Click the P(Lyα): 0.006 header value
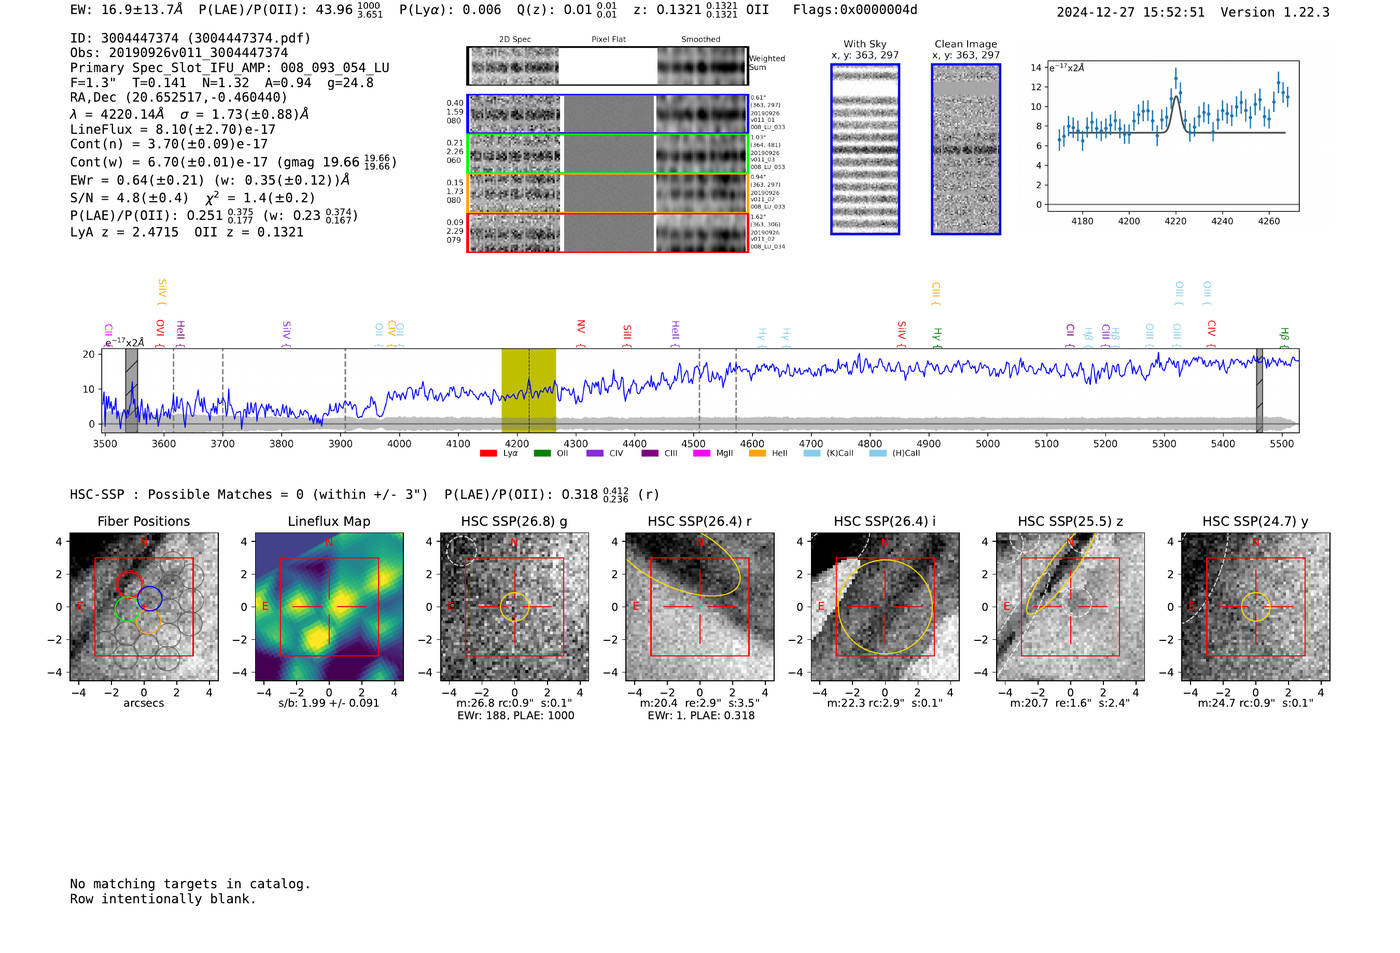The image size is (1400, 953). [450, 10]
